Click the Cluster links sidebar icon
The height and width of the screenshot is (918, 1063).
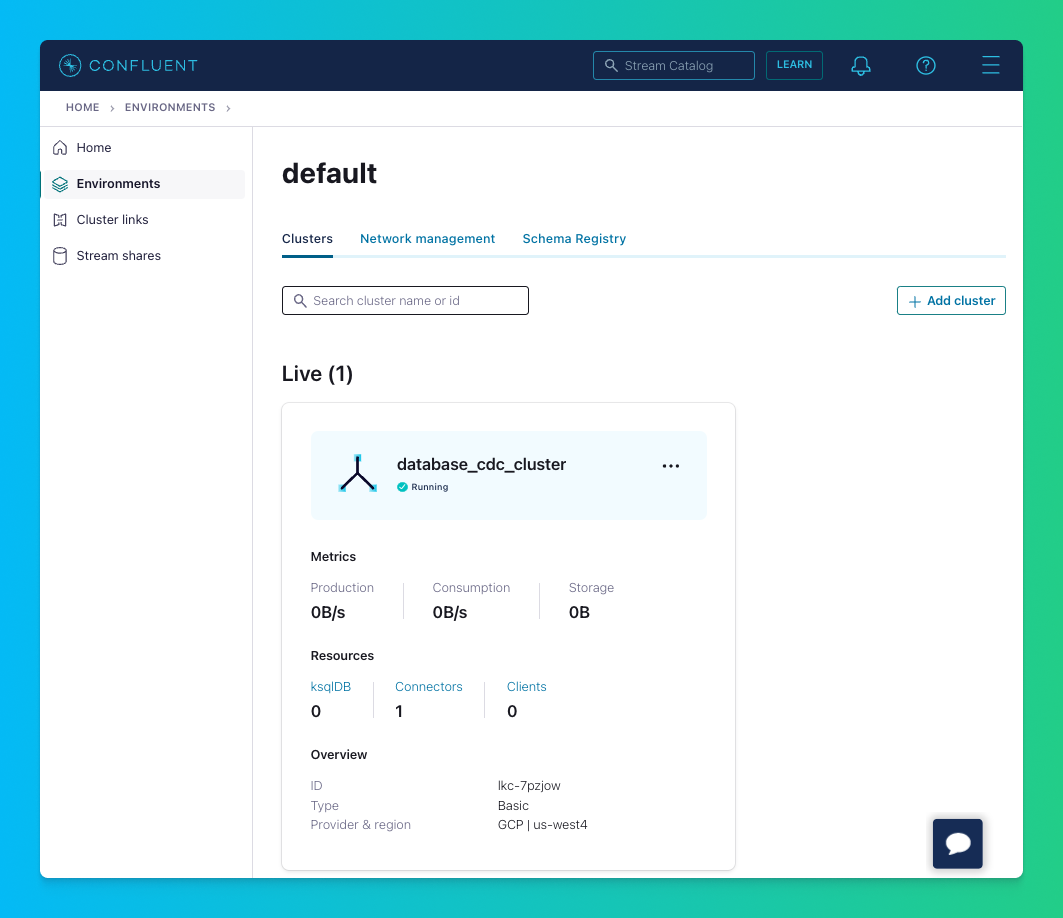tap(60, 220)
